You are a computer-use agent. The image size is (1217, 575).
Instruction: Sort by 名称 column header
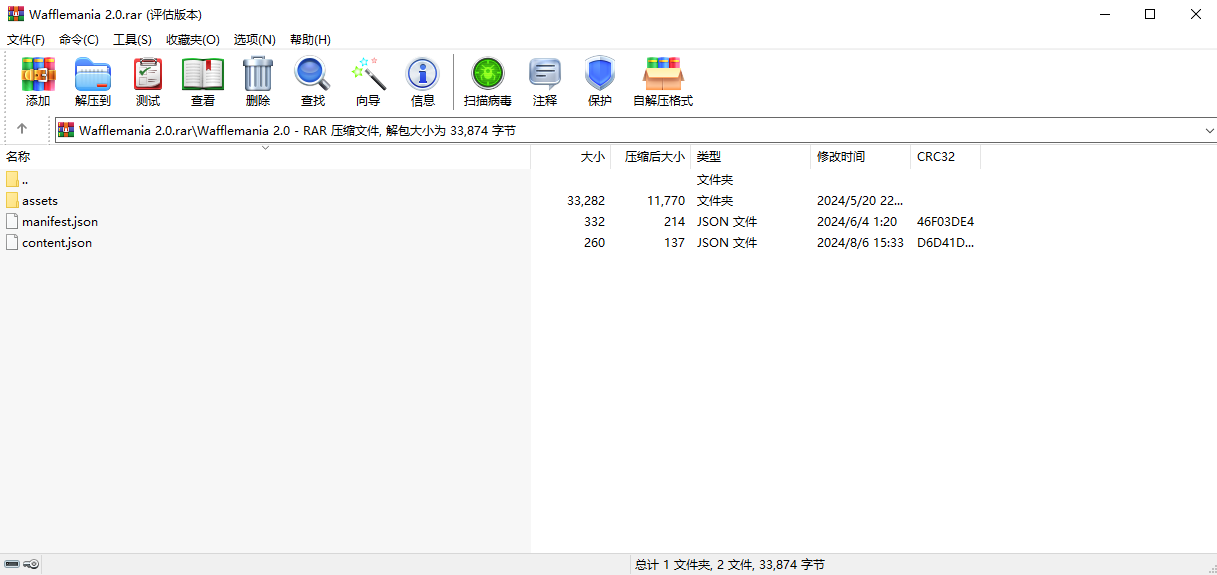coord(19,157)
